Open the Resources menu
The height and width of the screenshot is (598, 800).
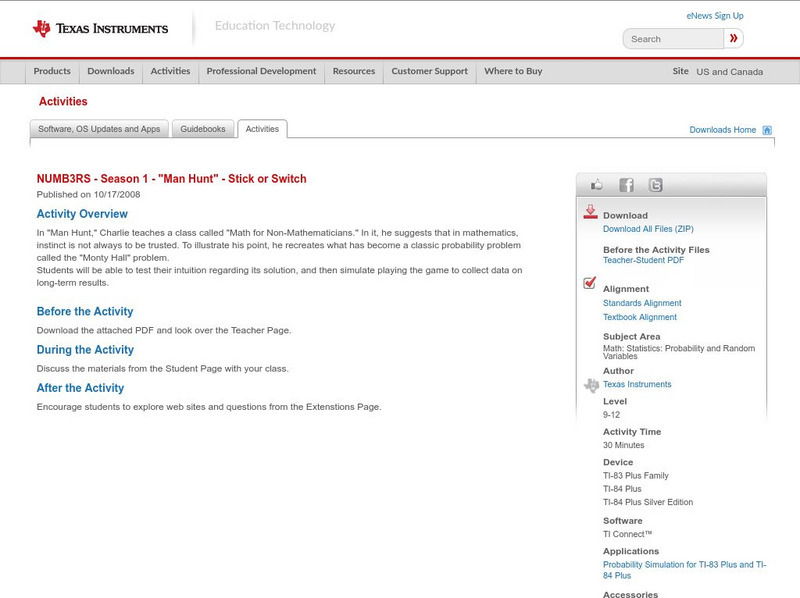tap(354, 71)
